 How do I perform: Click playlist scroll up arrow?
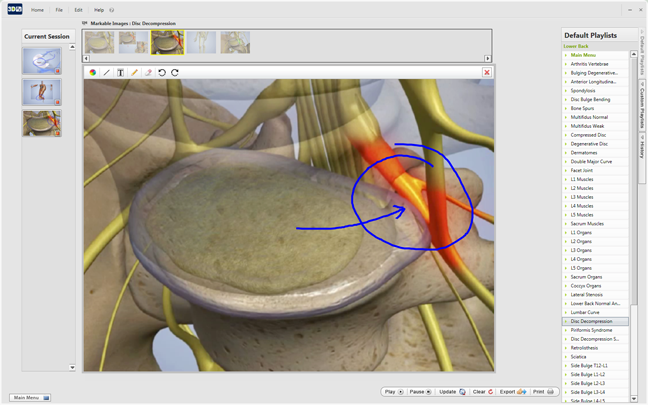tap(634, 54)
